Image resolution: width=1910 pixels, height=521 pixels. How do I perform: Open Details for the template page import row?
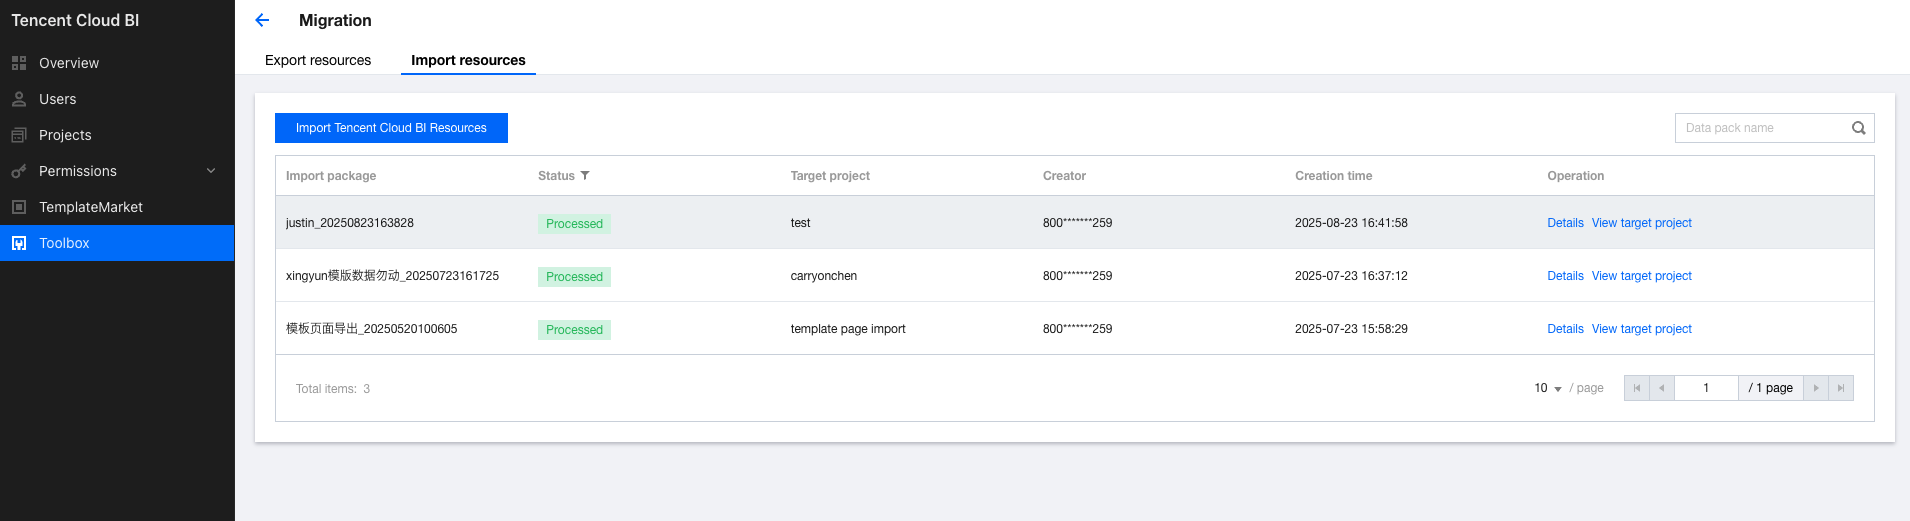click(x=1565, y=329)
